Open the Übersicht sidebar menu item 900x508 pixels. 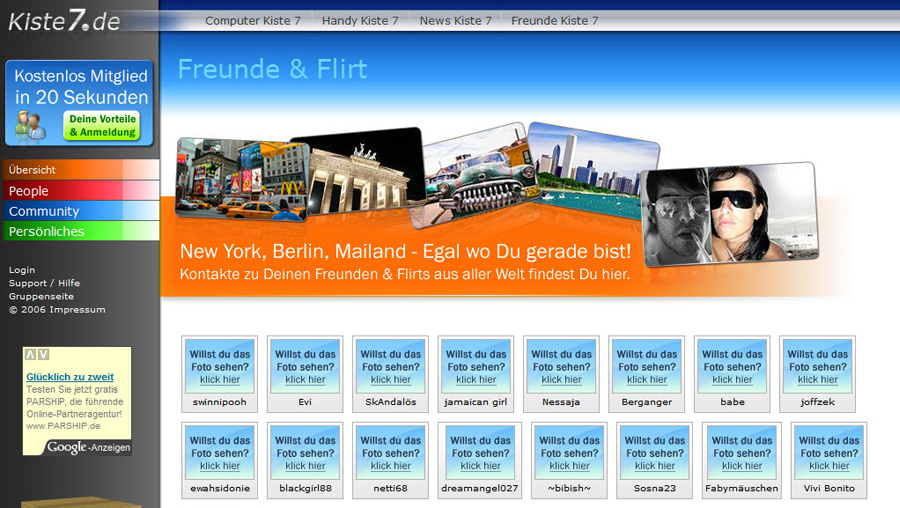coord(33,170)
